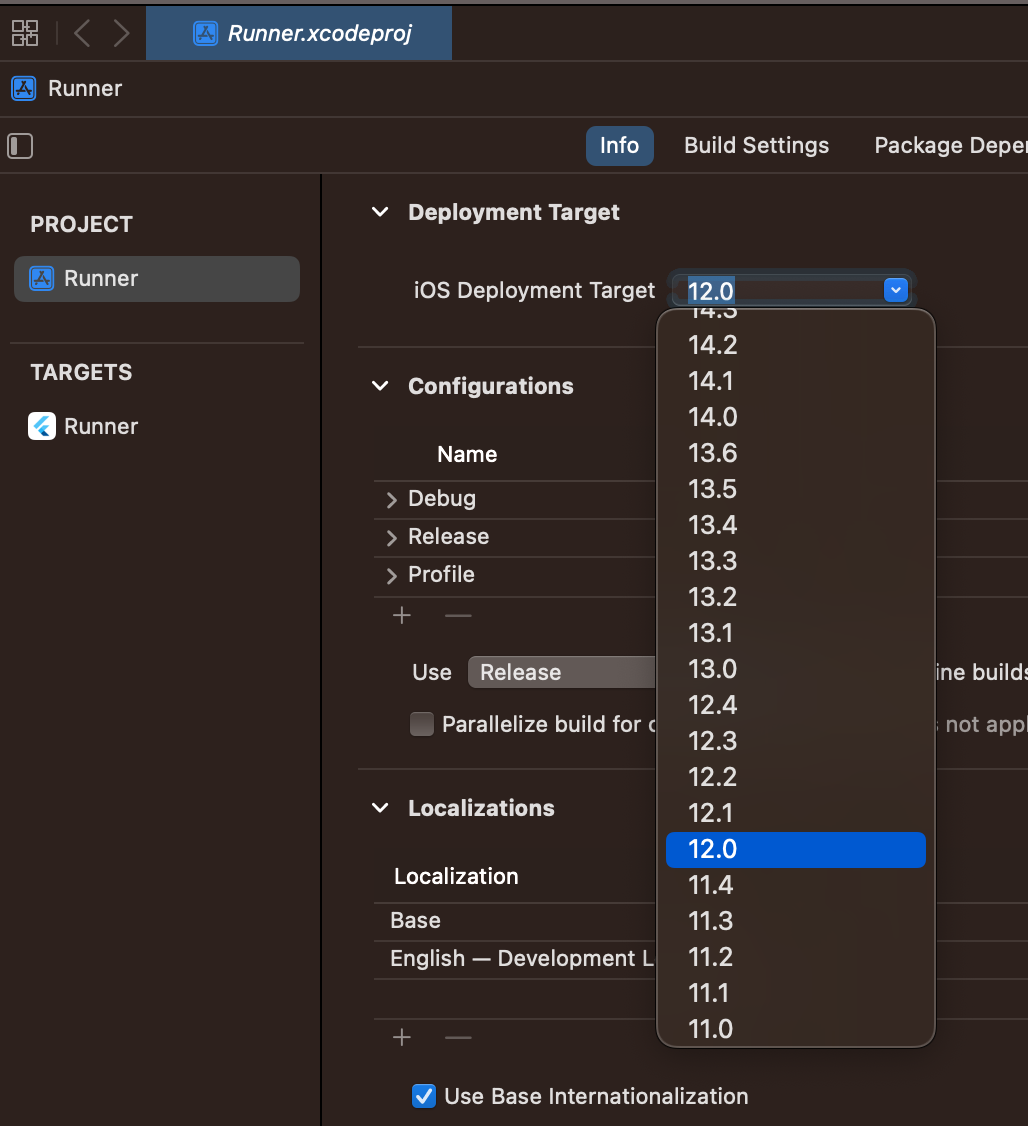Expand the Release configuration row
This screenshot has height=1126, width=1028.
pyautogui.click(x=391, y=538)
